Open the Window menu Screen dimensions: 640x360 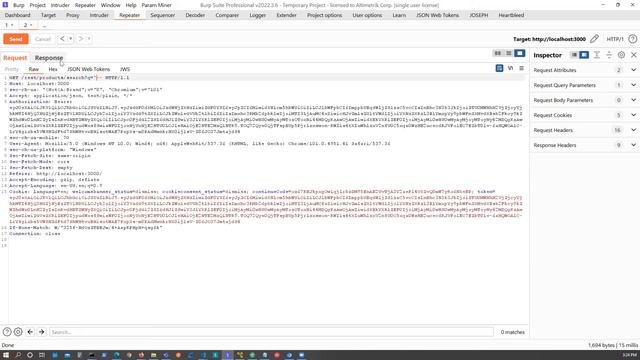click(x=110, y=5)
